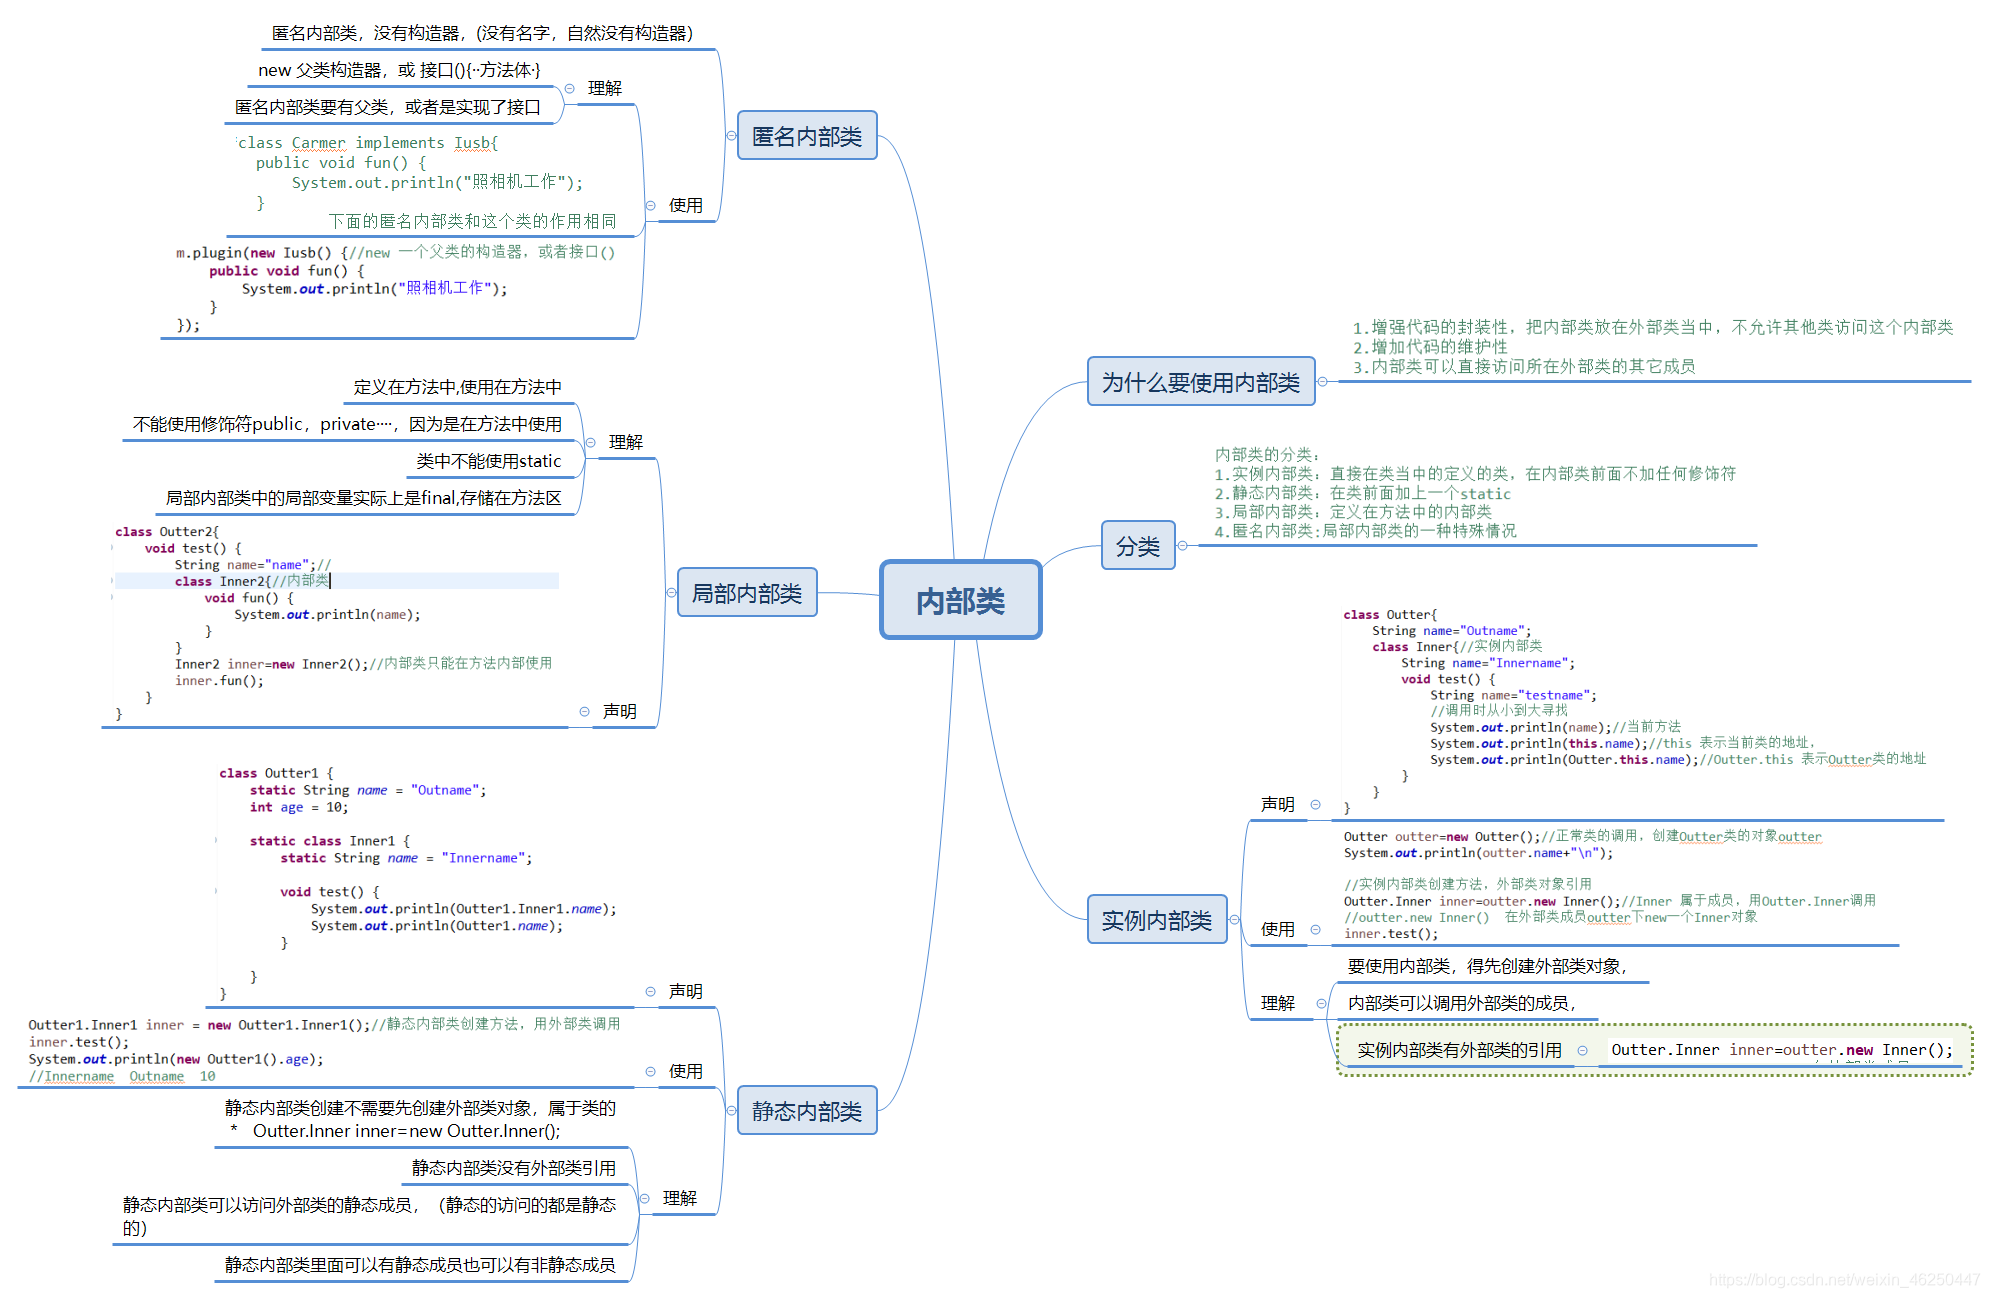
Task: Select the 实例内部类有外部类的引用 node
Action: click(1459, 1051)
